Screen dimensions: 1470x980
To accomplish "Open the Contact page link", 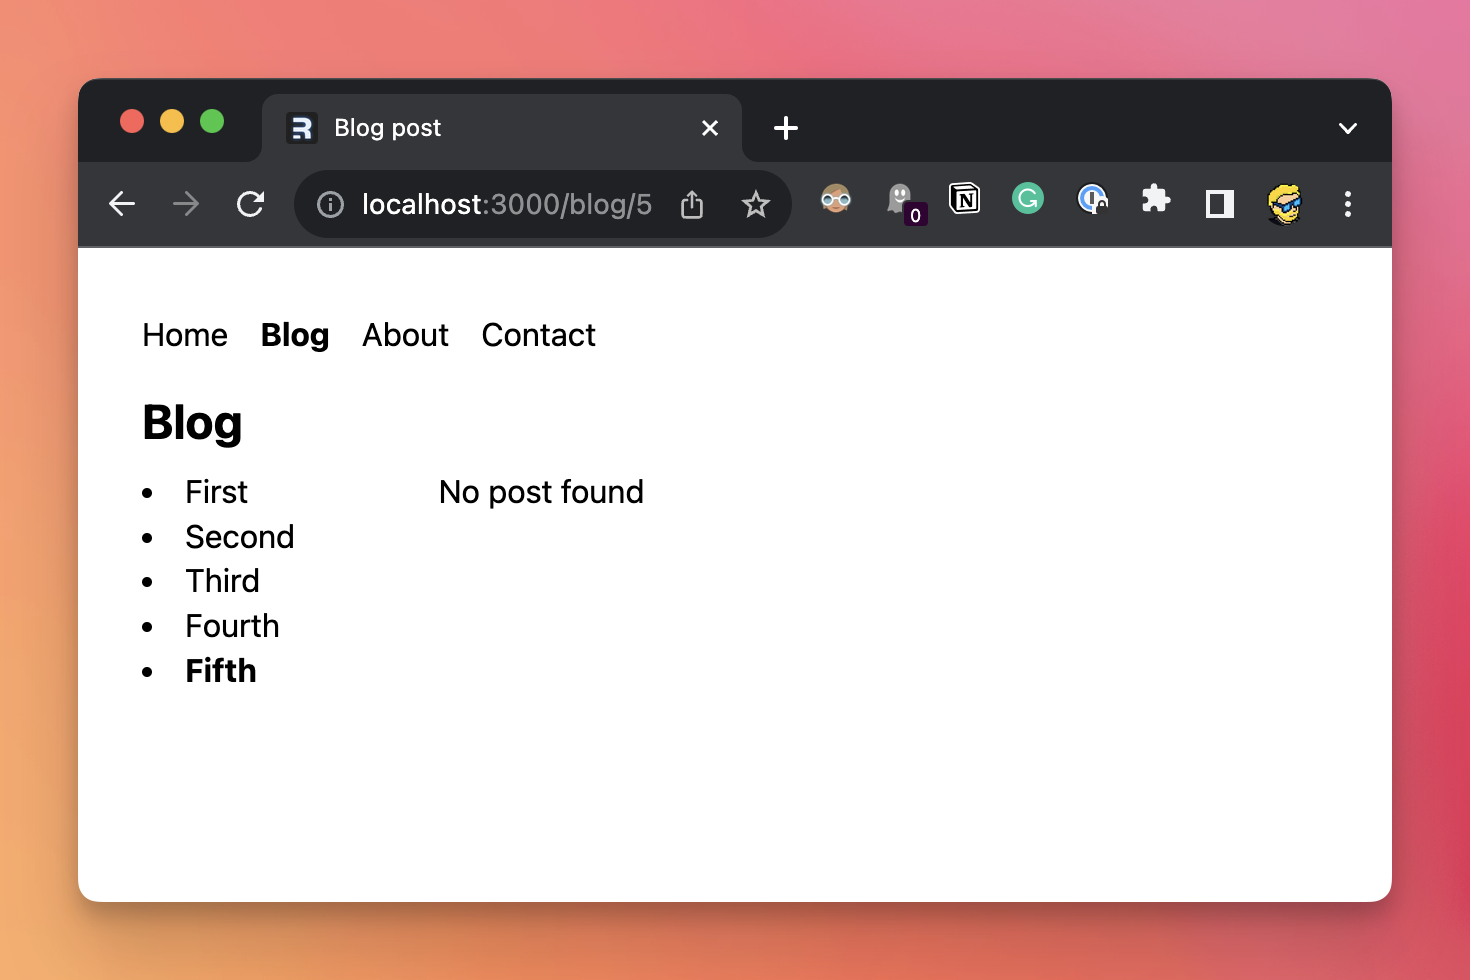I will [x=538, y=335].
